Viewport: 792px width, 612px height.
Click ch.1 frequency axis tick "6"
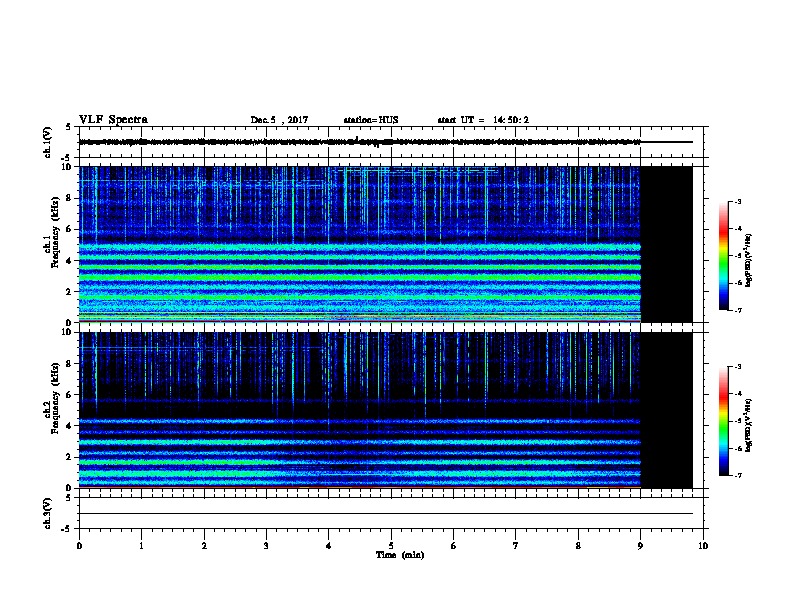(x=70, y=229)
